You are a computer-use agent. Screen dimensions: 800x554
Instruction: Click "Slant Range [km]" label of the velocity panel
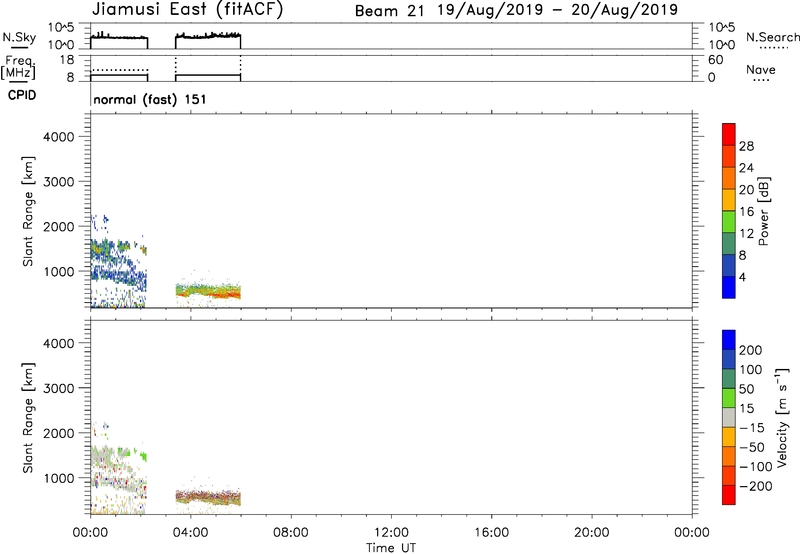[28, 418]
